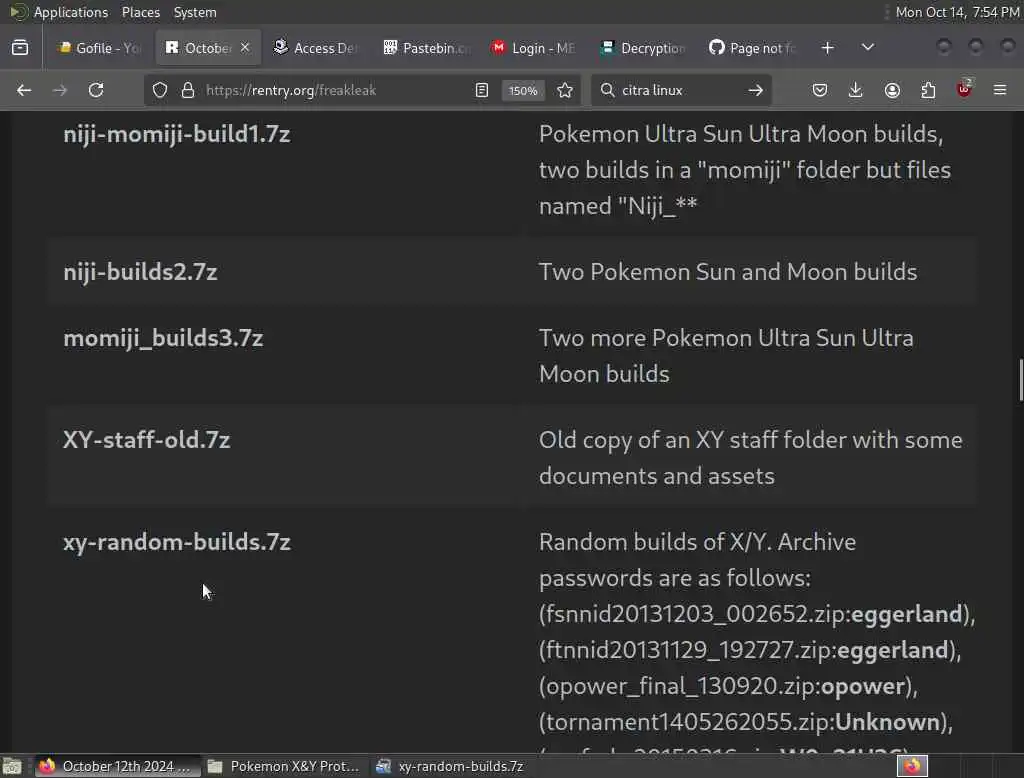Image resolution: width=1024 pixels, height=778 pixels.
Task: Save page to Pocket
Action: click(x=820, y=90)
